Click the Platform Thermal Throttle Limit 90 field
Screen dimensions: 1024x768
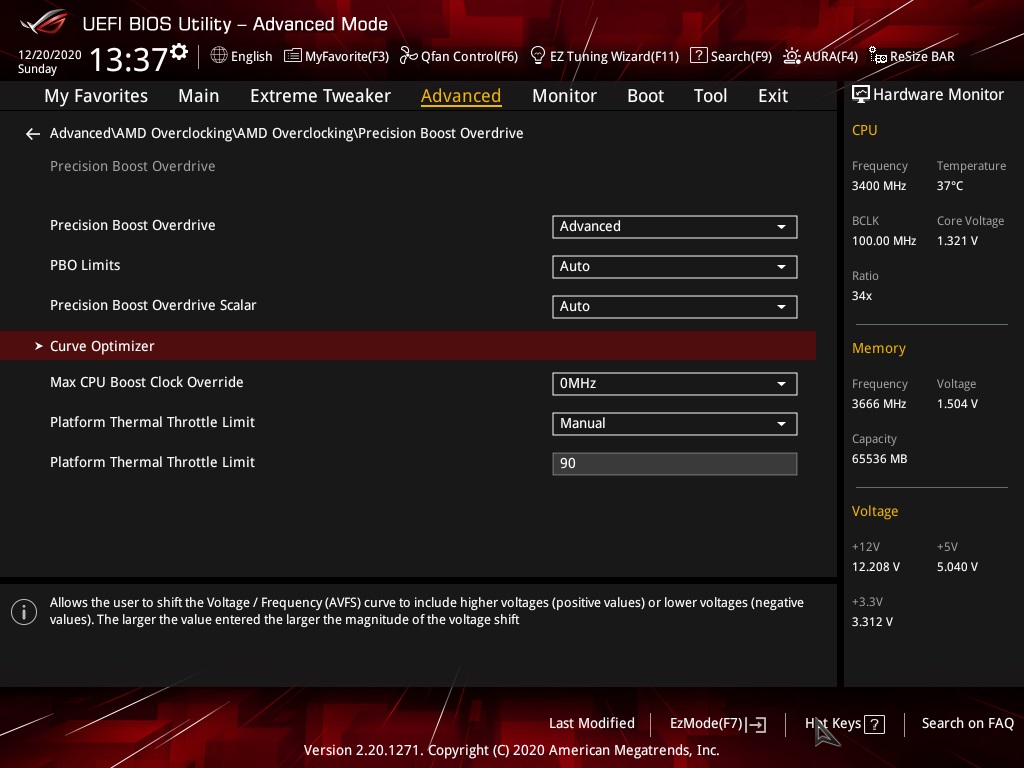tap(675, 464)
